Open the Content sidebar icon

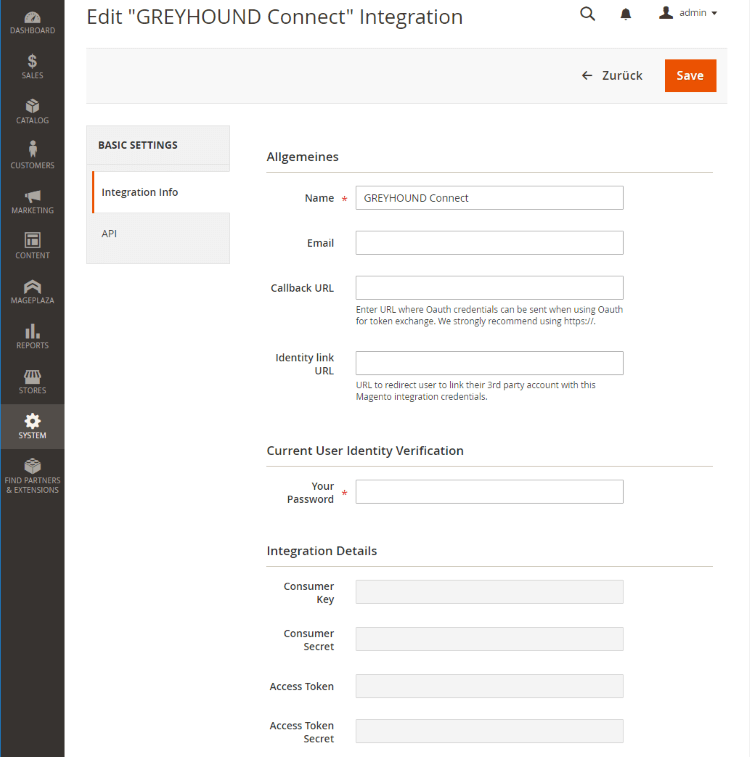click(x=32, y=240)
